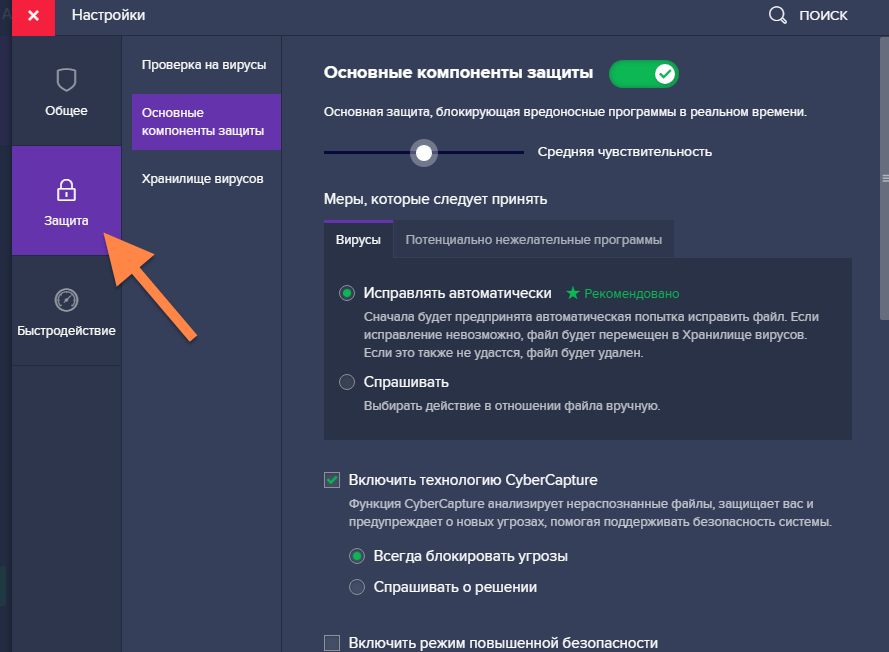Click the green Рекомендовано star icon
Screen dimensions: 889x652
[573, 293]
